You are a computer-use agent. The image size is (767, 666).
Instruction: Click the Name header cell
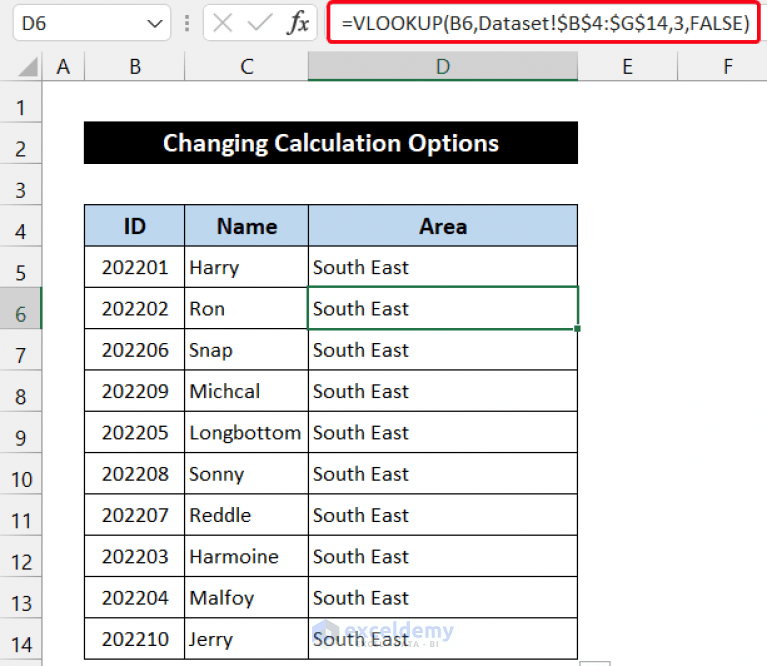click(x=247, y=226)
